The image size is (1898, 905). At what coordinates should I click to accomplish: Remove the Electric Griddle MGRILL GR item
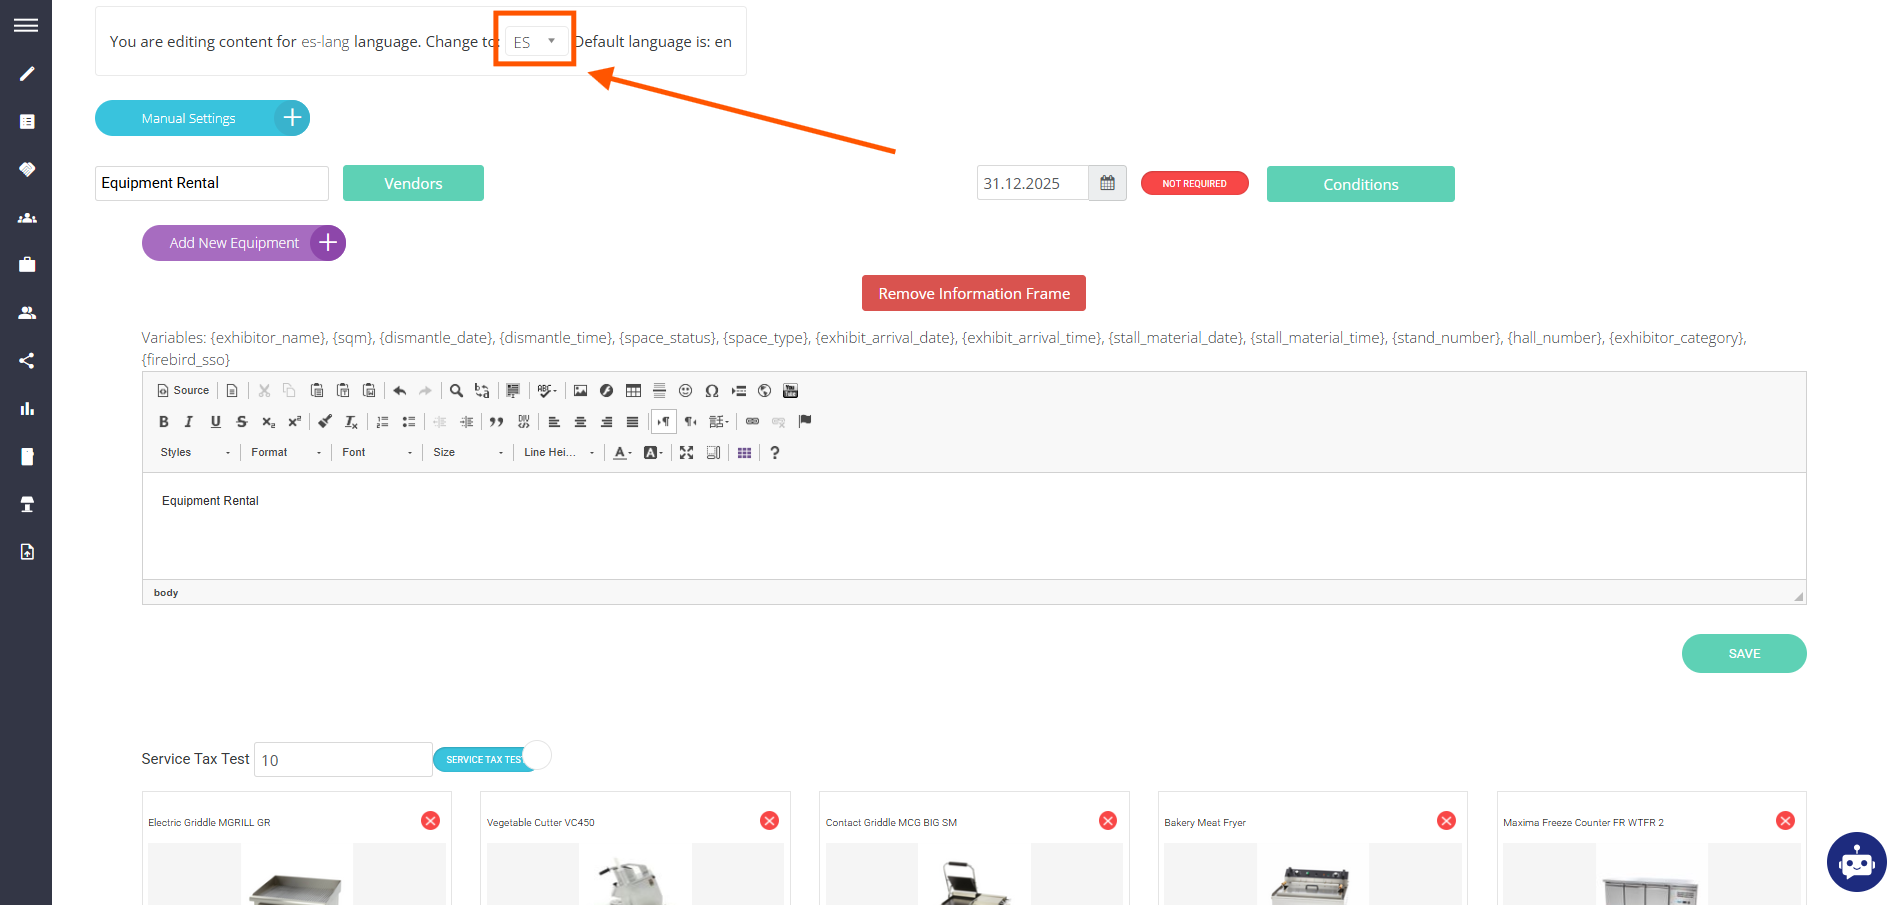[x=430, y=821]
